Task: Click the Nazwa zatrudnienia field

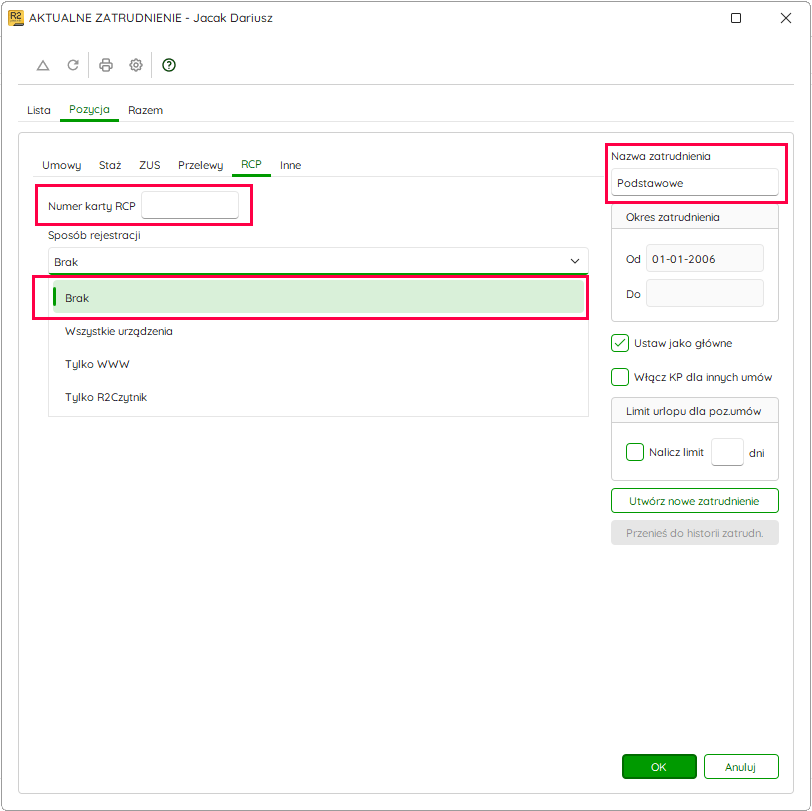Action: click(x=694, y=183)
